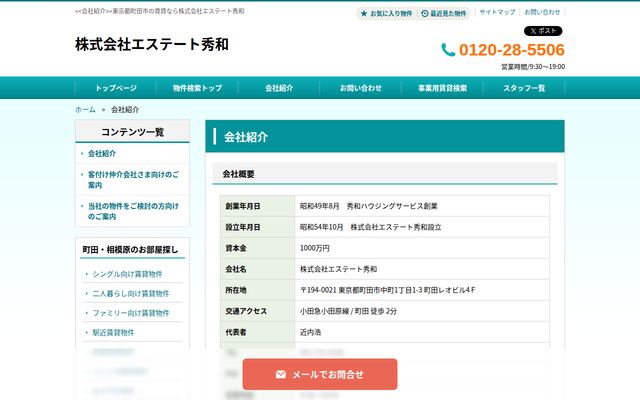Click the 会社紹介 main page heading

click(246, 137)
